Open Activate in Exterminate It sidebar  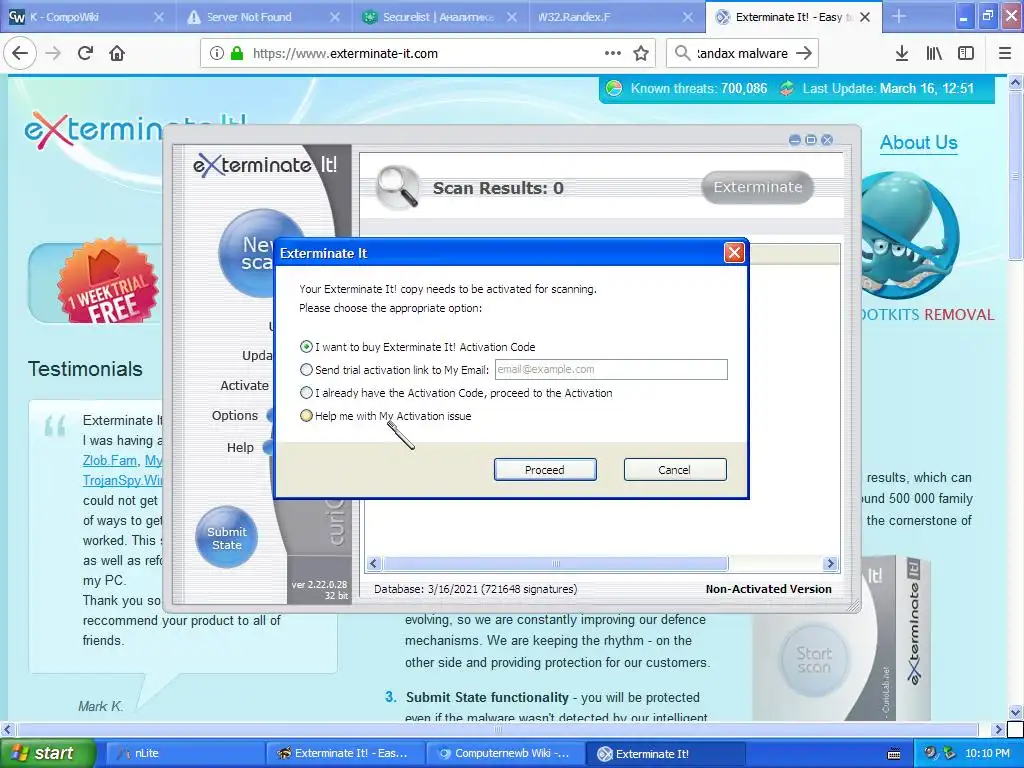point(244,385)
